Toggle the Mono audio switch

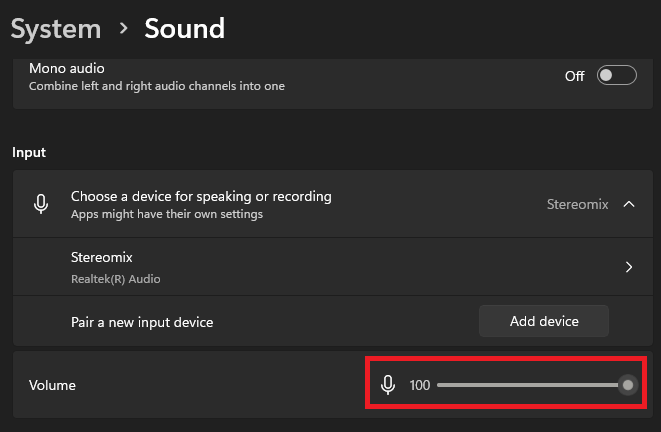click(616, 76)
